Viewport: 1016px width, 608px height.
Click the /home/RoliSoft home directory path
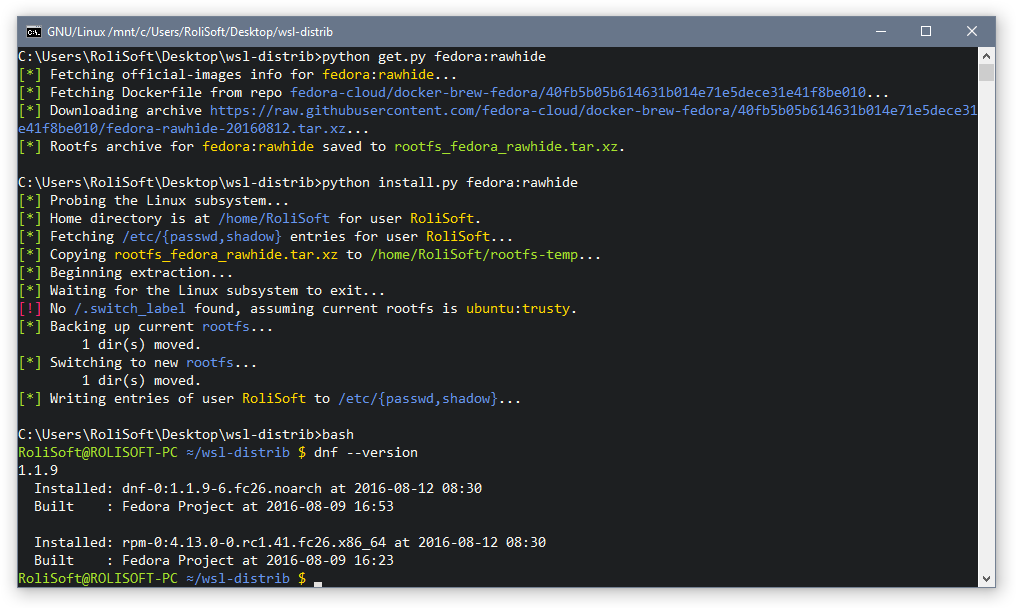coord(274,218)
